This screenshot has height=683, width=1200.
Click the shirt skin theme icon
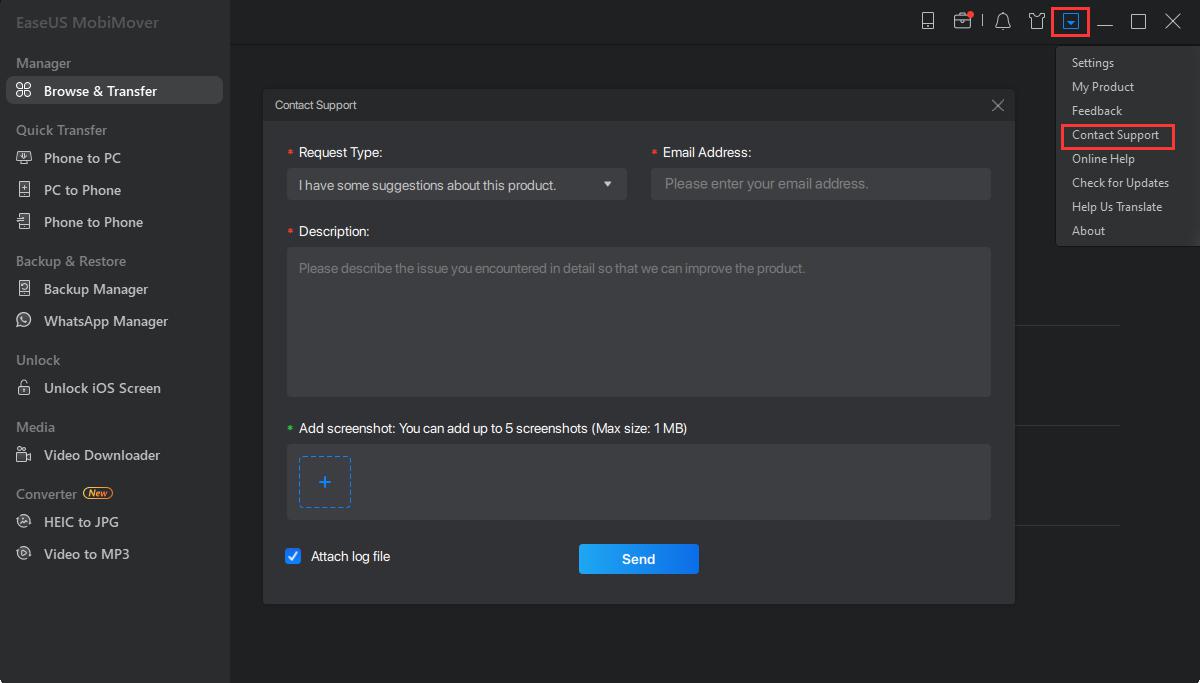tap(1037, 21)
